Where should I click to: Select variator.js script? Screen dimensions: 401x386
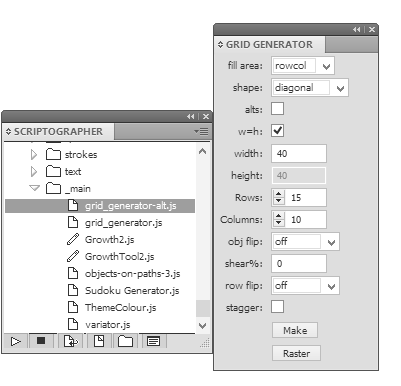point(108,324)
